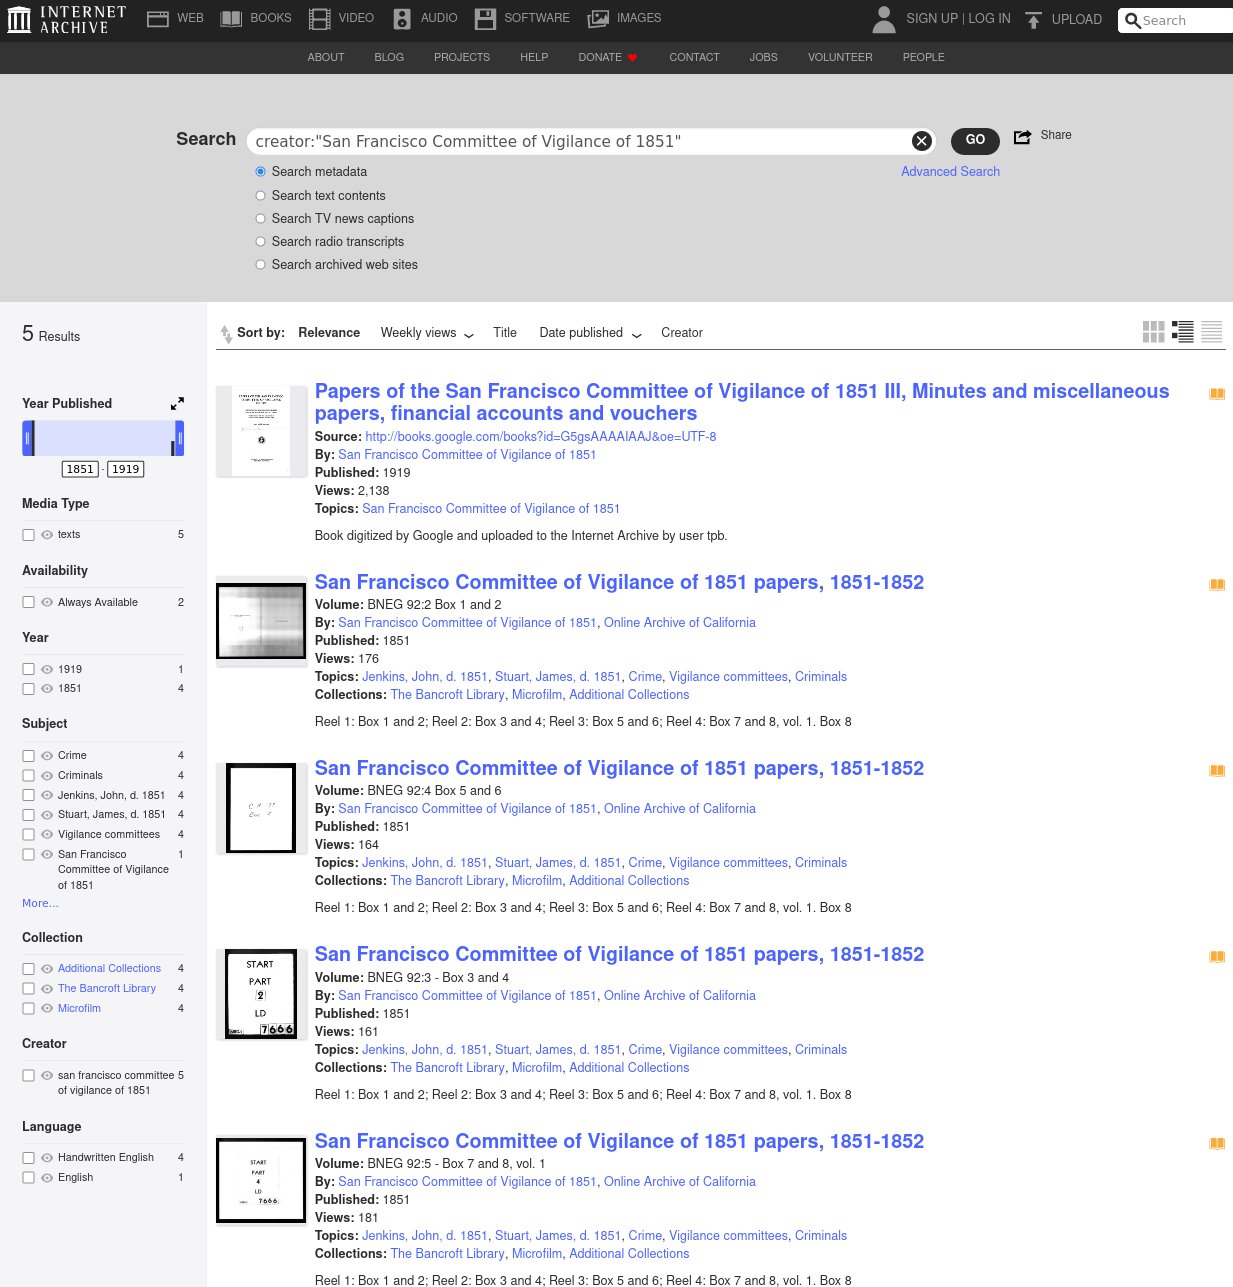This screenshot has width=1233, height=1287.
Task: Select Search text contents radio button
Action: [x=261, y=196]
